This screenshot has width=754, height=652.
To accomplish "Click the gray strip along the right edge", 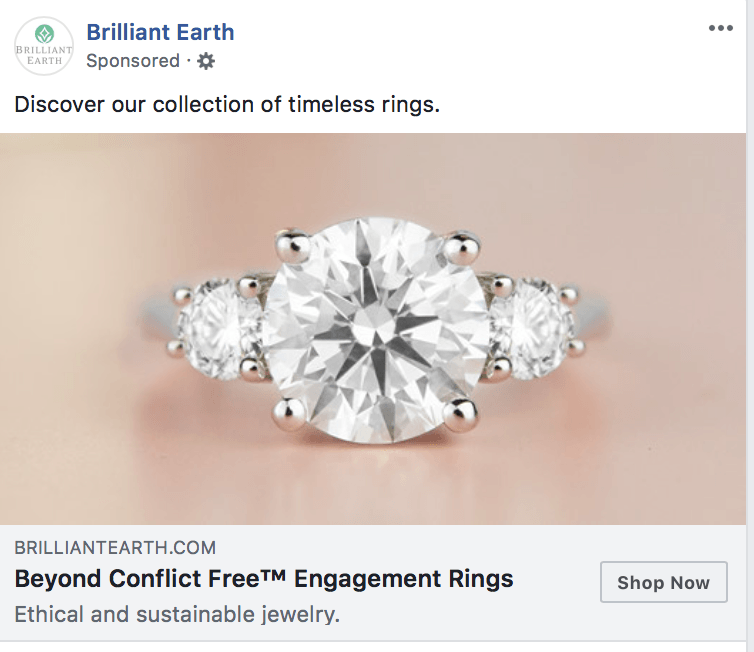I will pyautogui.click(x=750, y=326).
